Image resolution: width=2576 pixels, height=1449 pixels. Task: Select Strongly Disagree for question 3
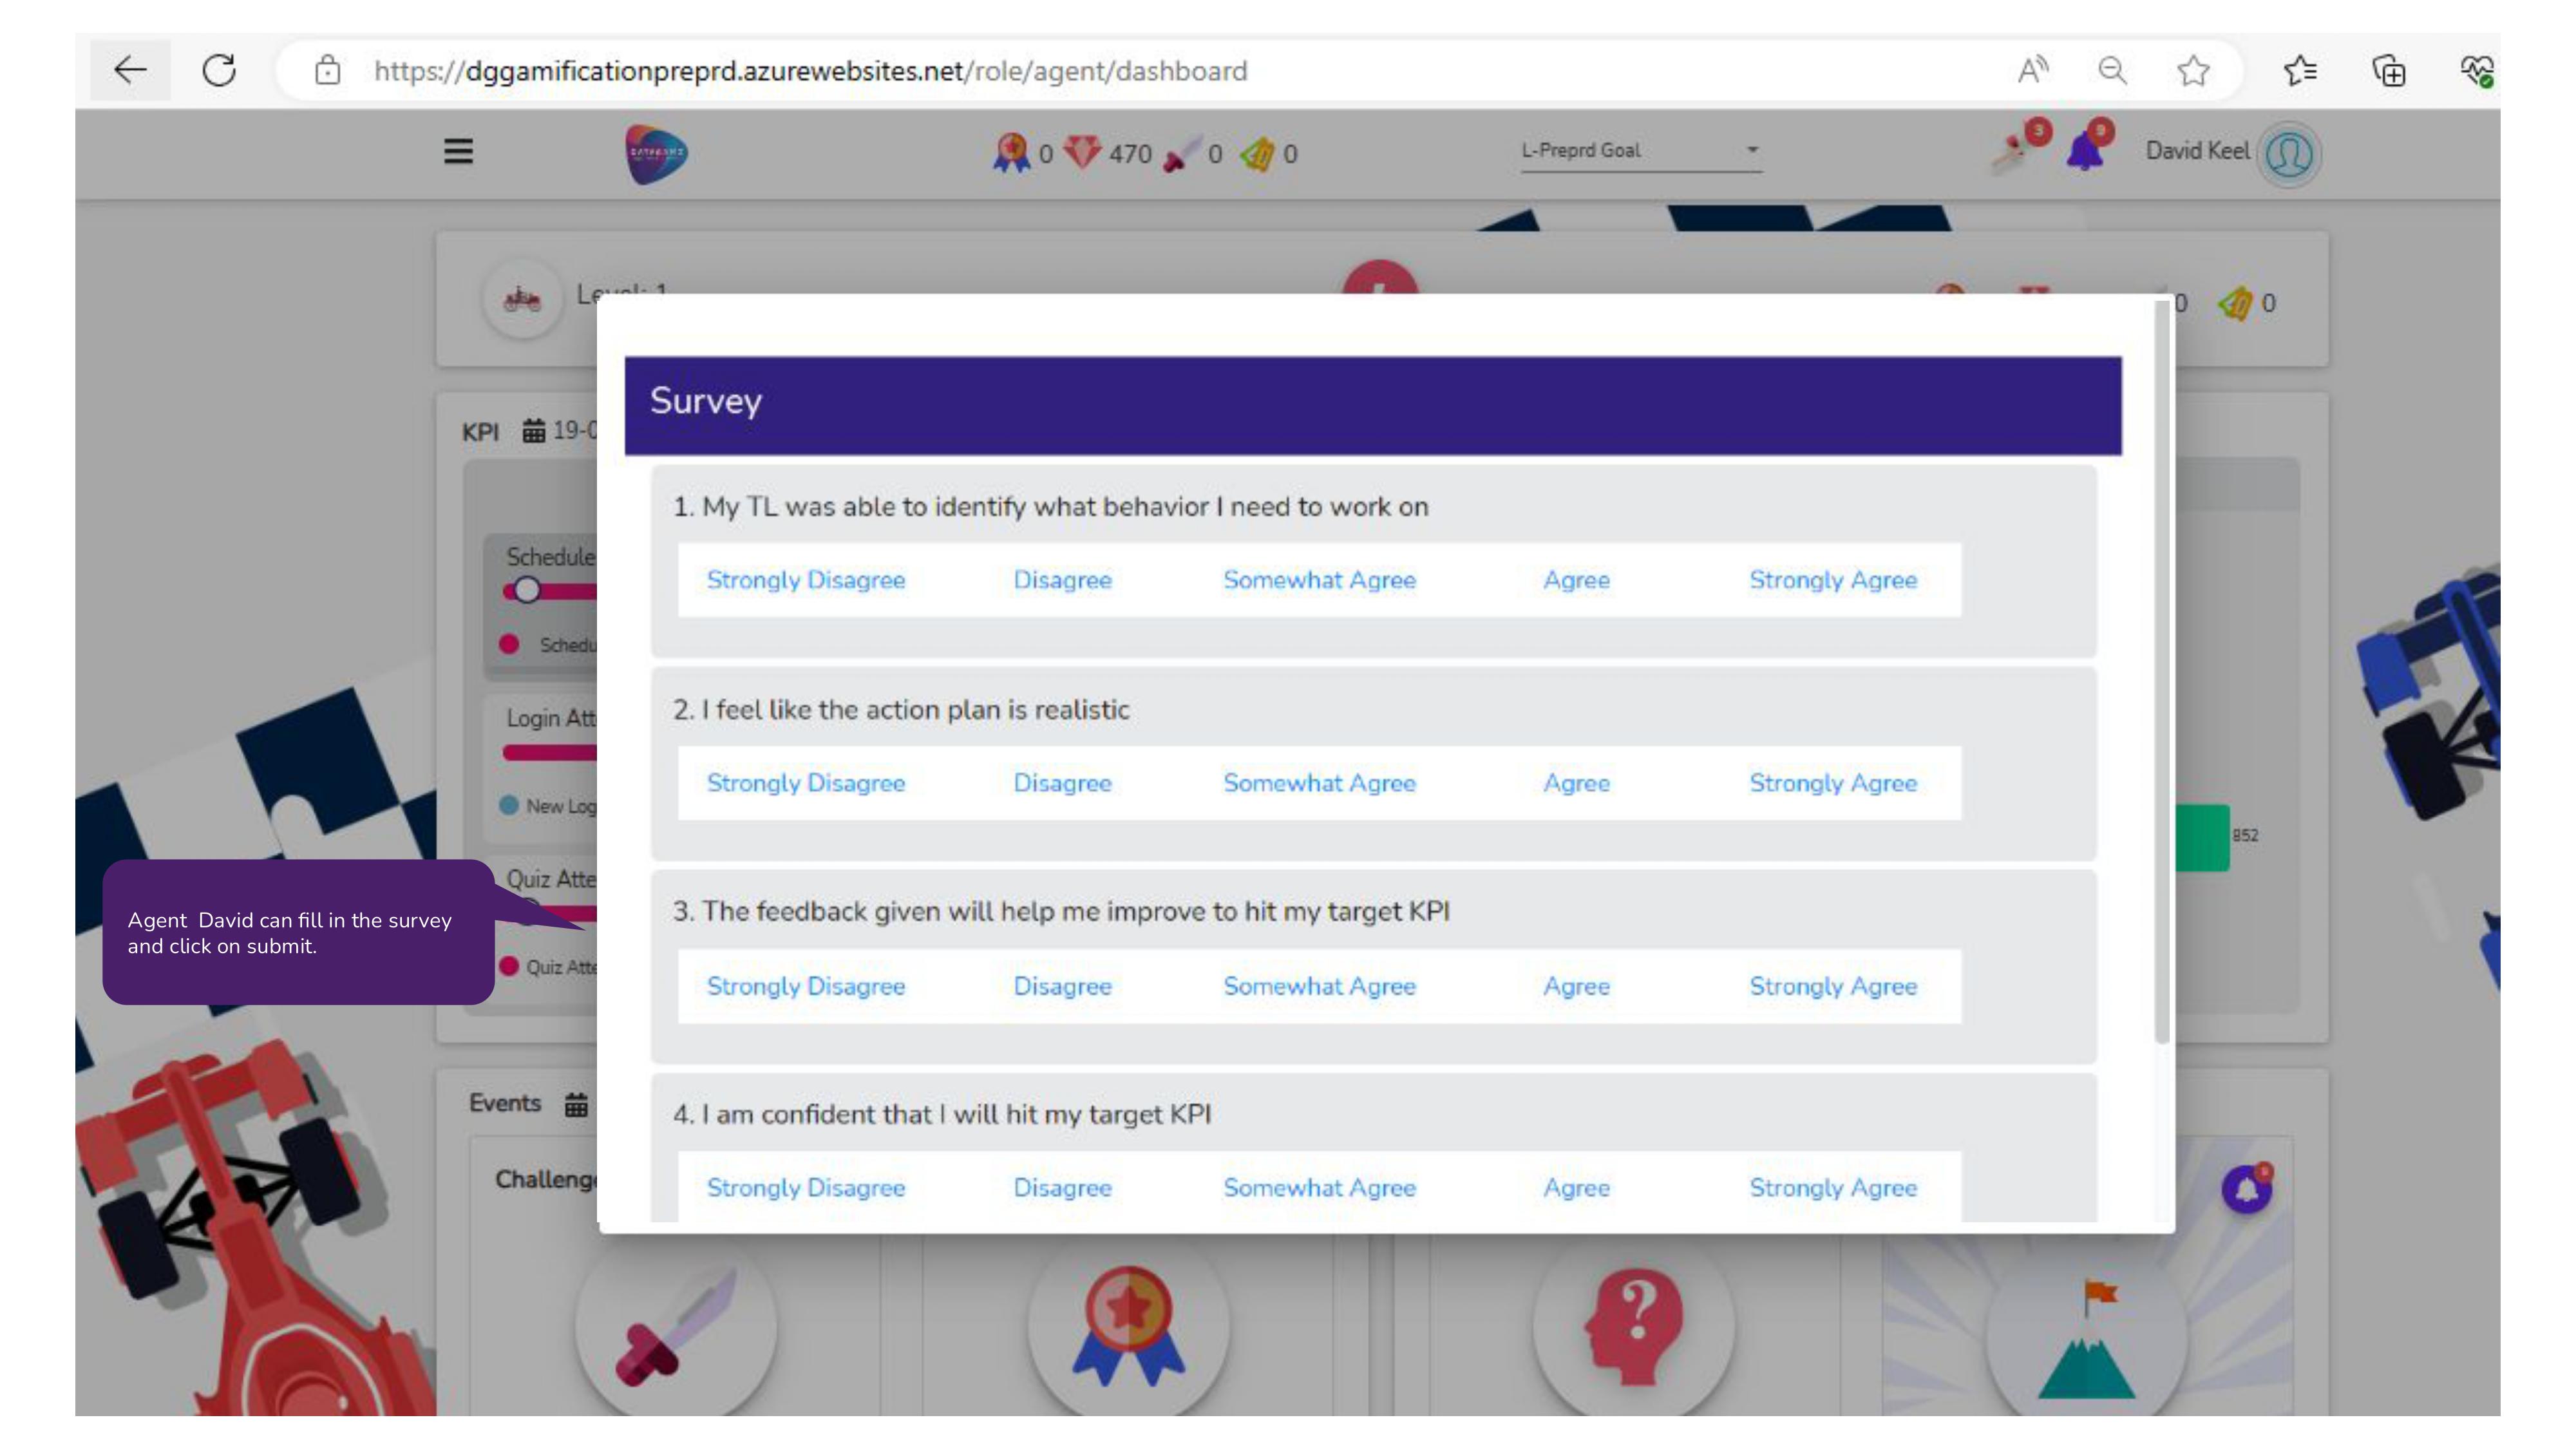pos(806,986)
